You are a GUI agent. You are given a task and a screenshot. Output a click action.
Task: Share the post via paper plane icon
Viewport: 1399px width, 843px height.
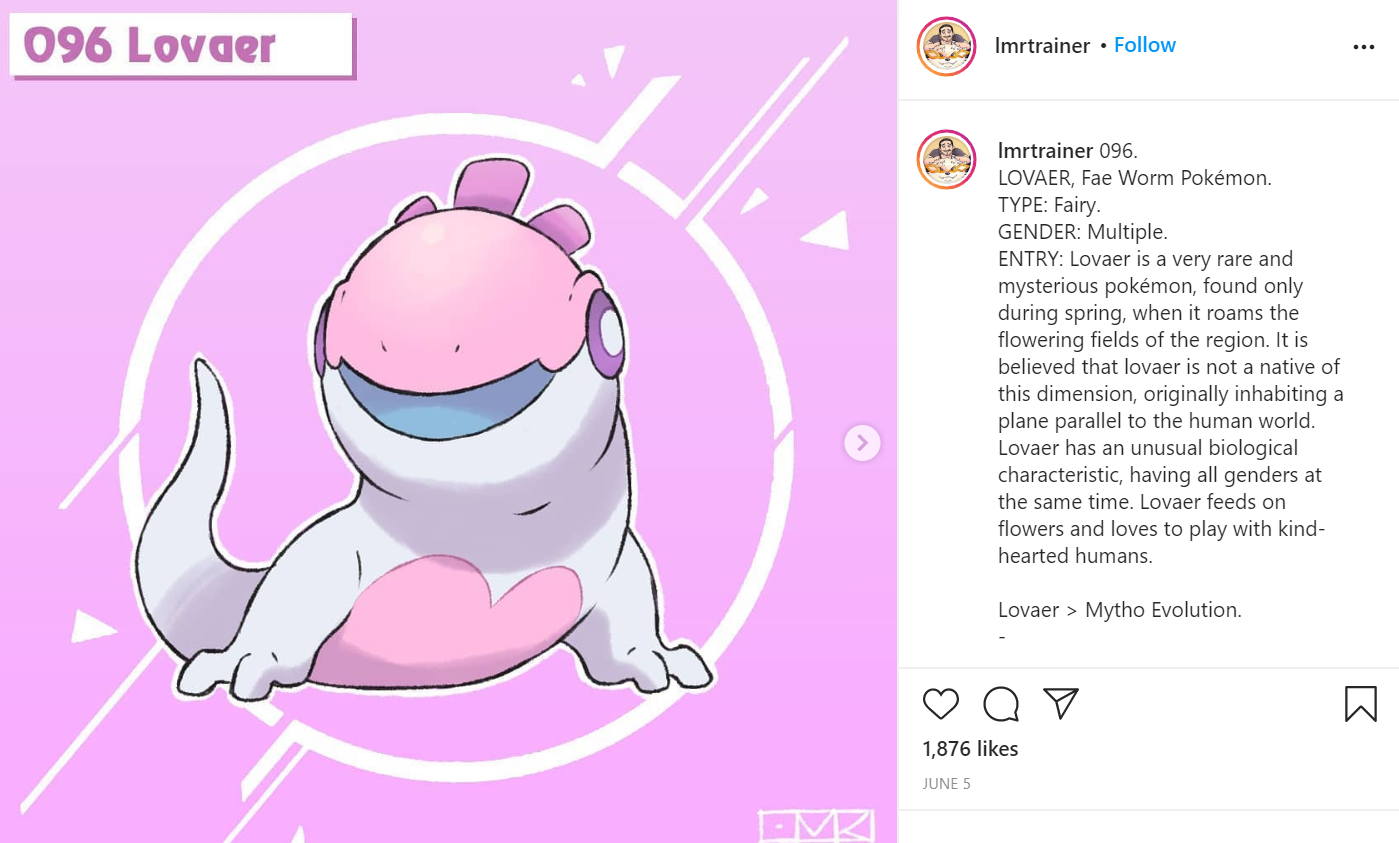point(1060,703)
